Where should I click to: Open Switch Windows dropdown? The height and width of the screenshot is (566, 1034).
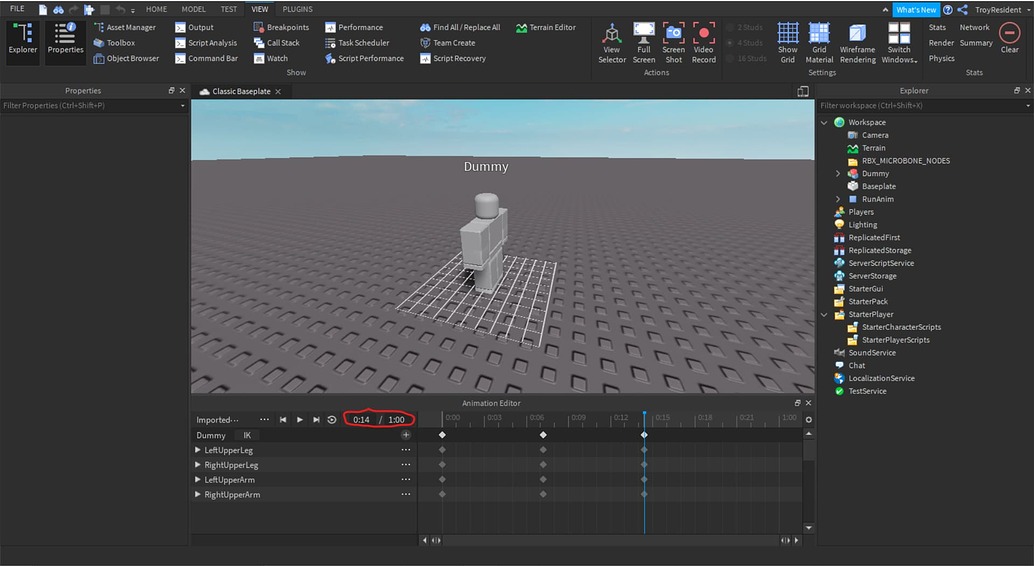tap(899, 43)
